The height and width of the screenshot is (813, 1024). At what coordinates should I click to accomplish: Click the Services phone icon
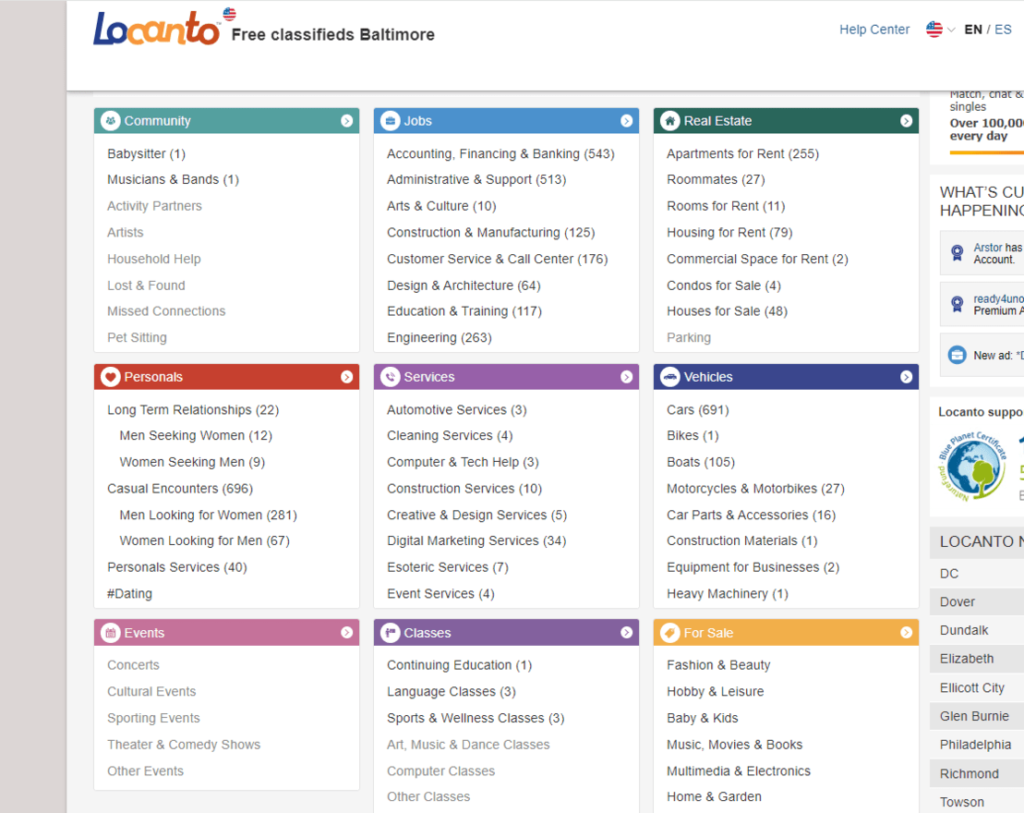tap(389, 377)
